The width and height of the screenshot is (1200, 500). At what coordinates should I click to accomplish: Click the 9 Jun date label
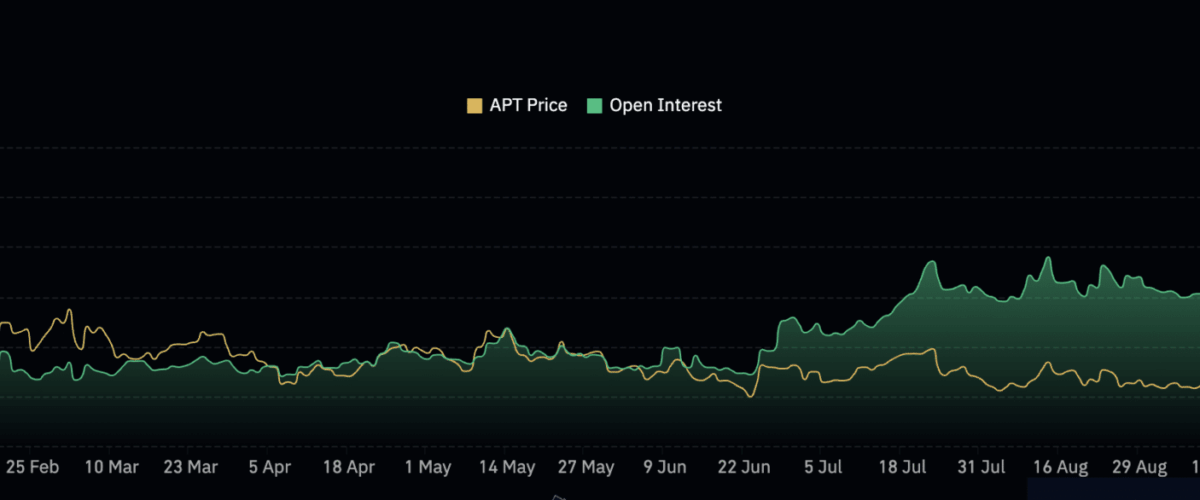[664, 467]
